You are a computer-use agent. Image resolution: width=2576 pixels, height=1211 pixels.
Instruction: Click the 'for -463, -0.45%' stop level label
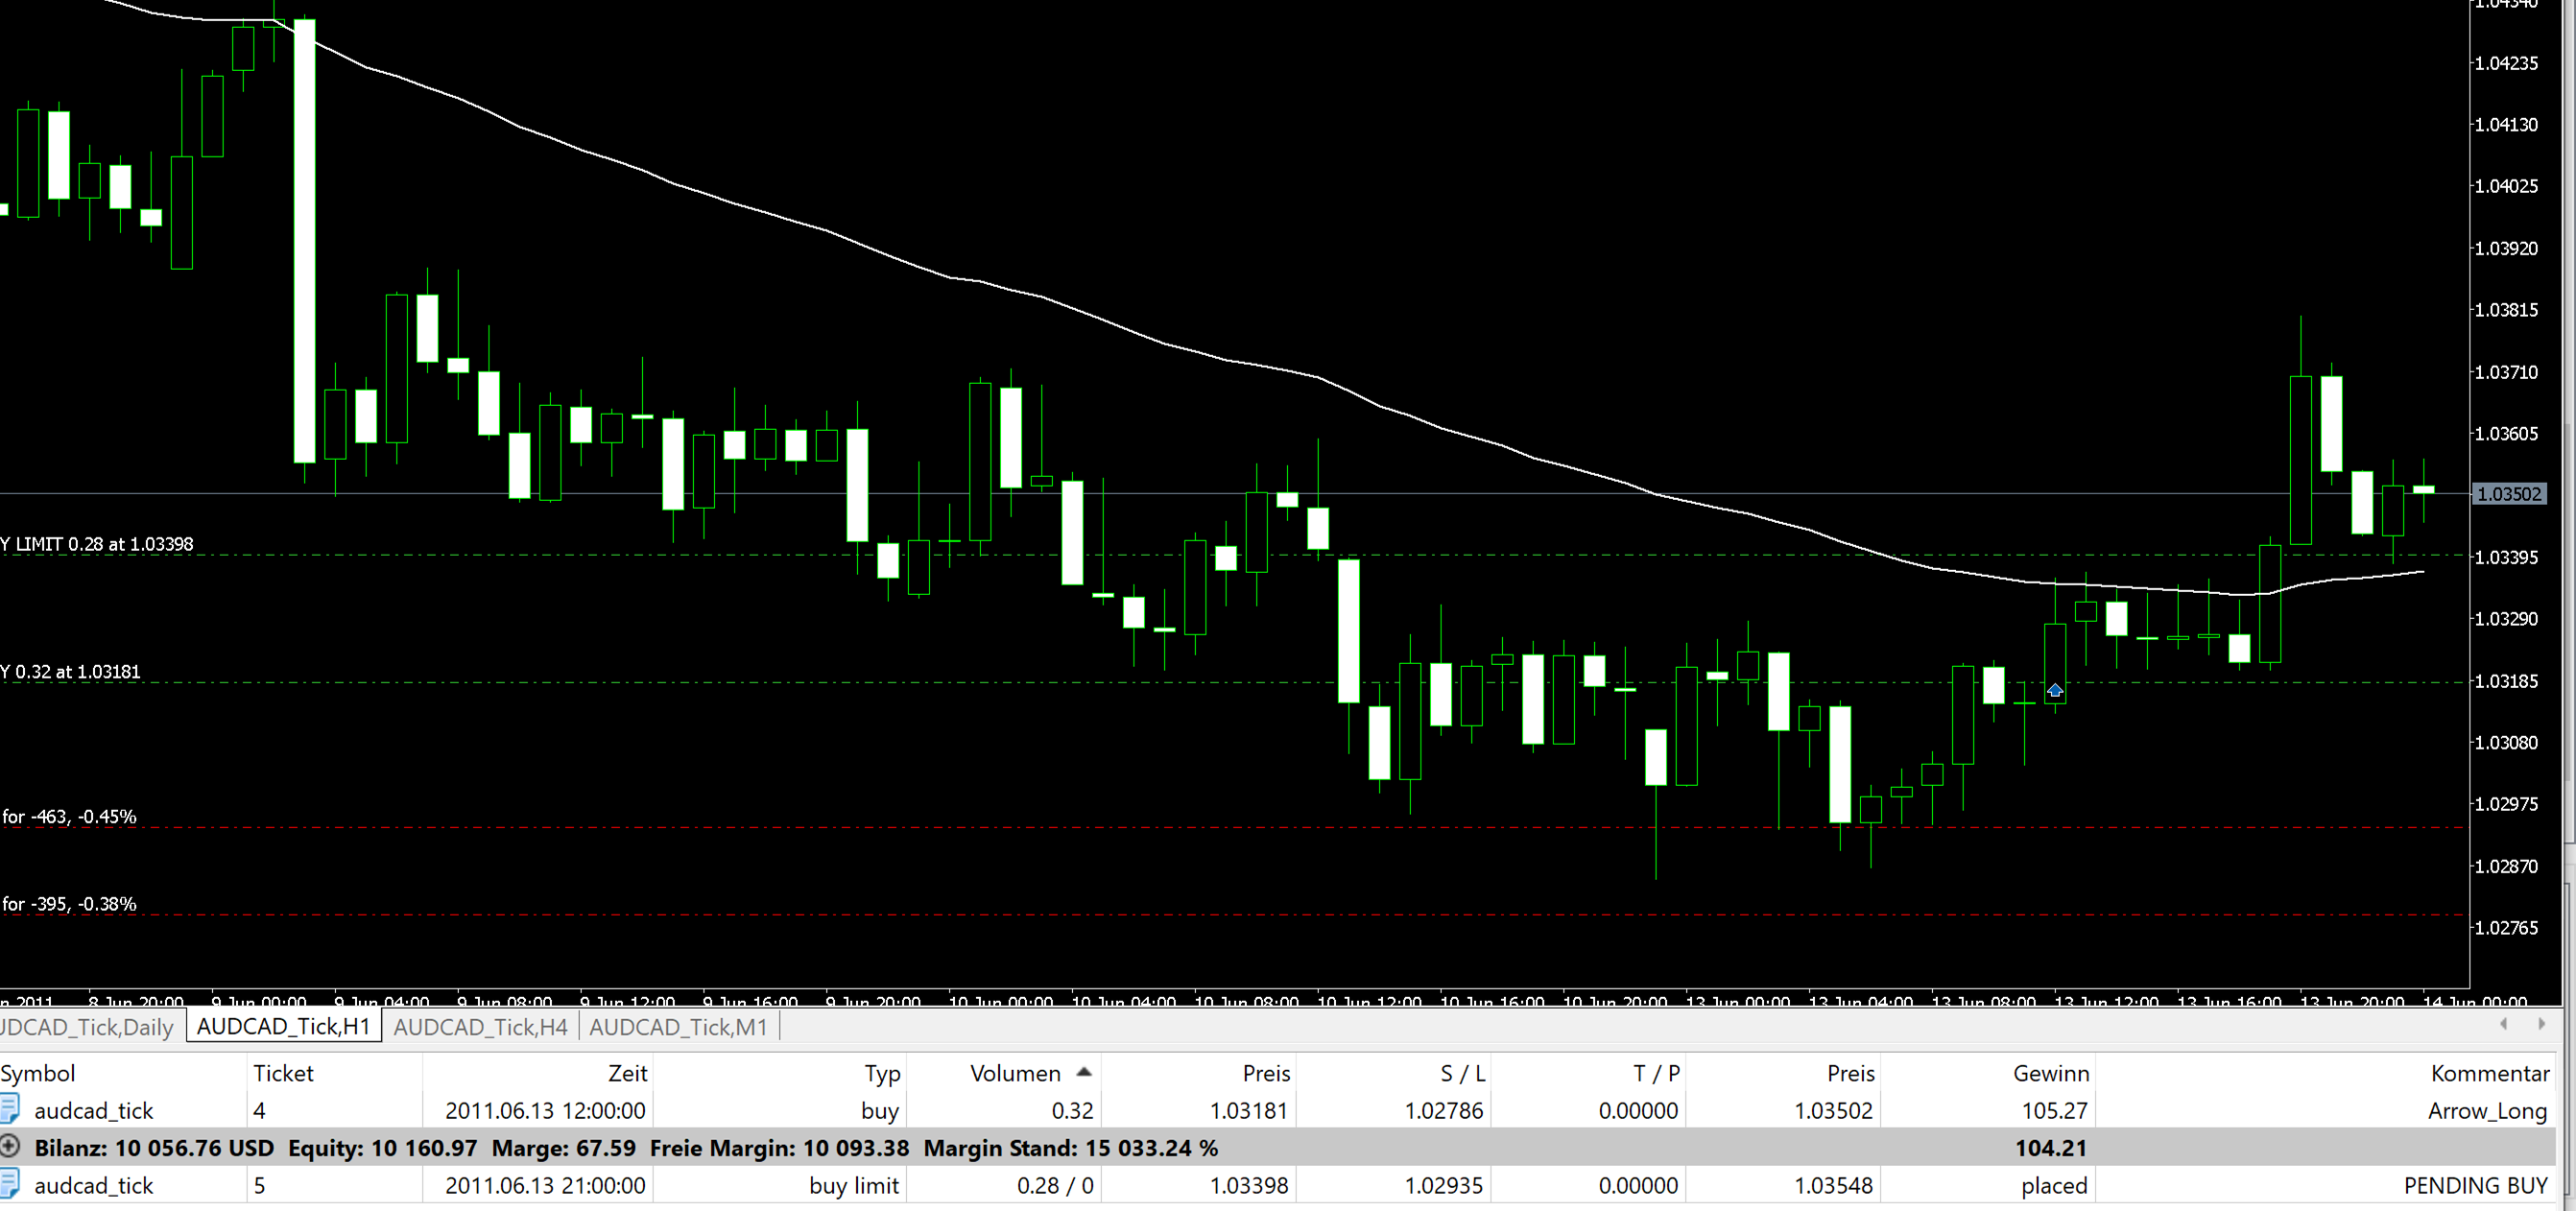pos(69,816)
